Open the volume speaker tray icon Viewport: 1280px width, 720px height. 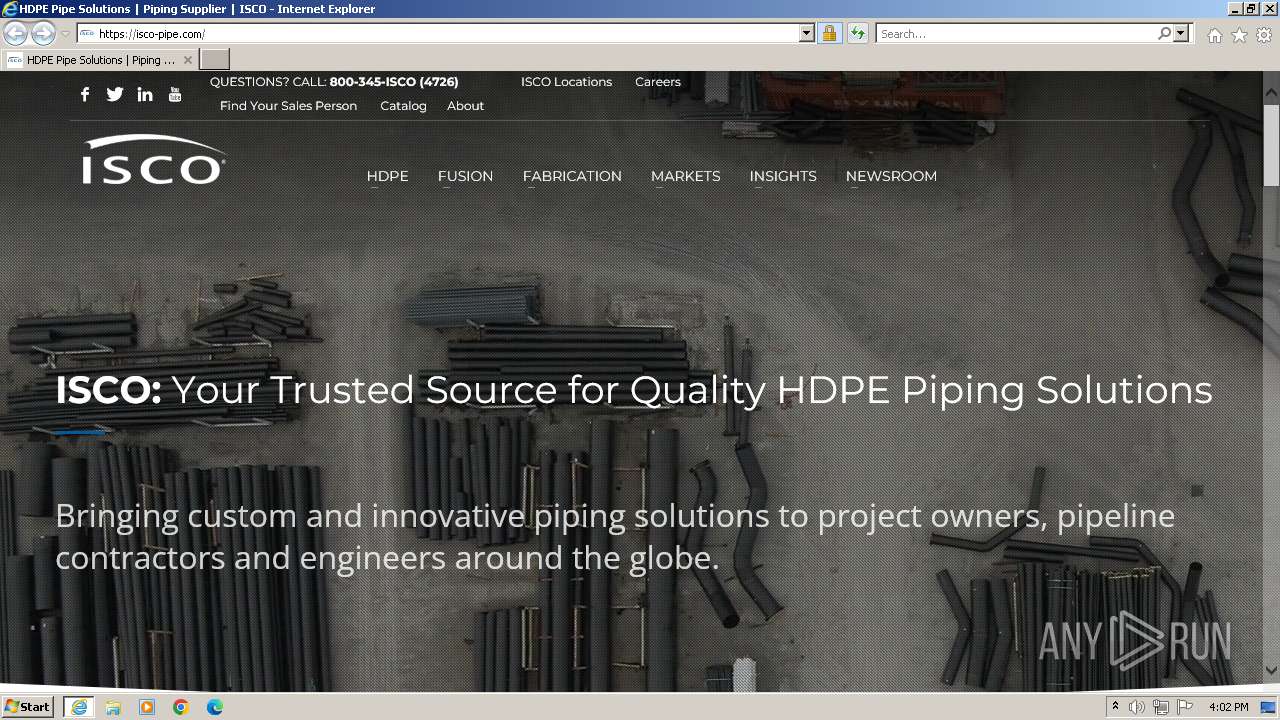1137,707
